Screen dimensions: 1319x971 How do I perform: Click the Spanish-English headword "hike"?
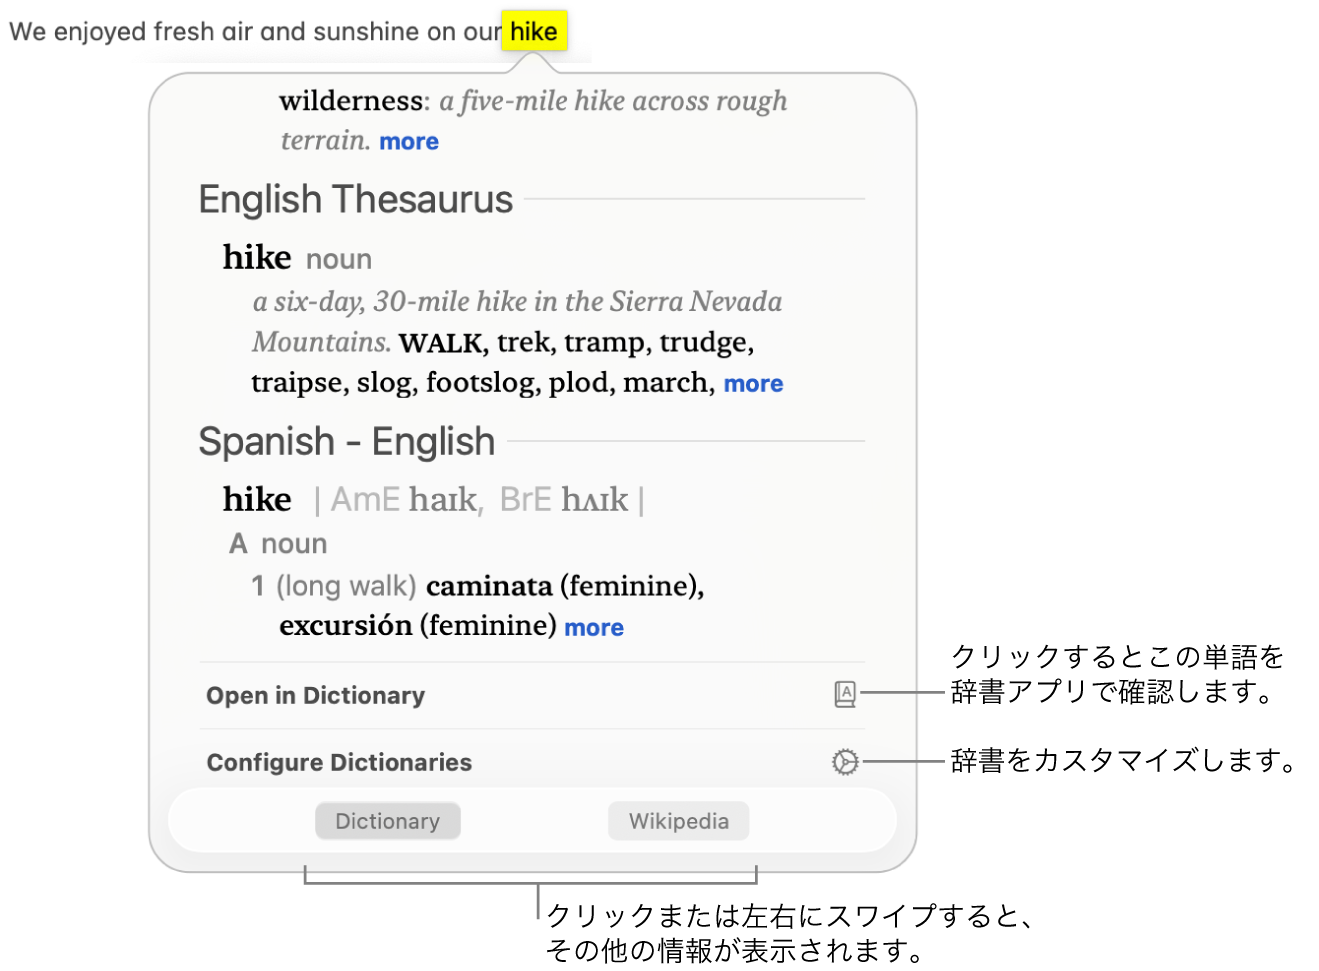(257, 499)
